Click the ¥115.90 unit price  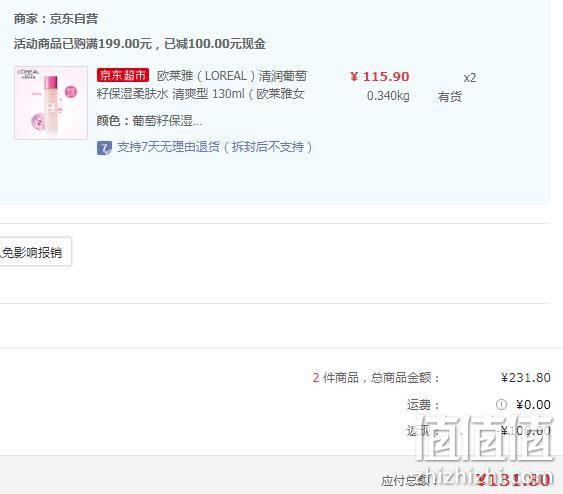point(380,76)
